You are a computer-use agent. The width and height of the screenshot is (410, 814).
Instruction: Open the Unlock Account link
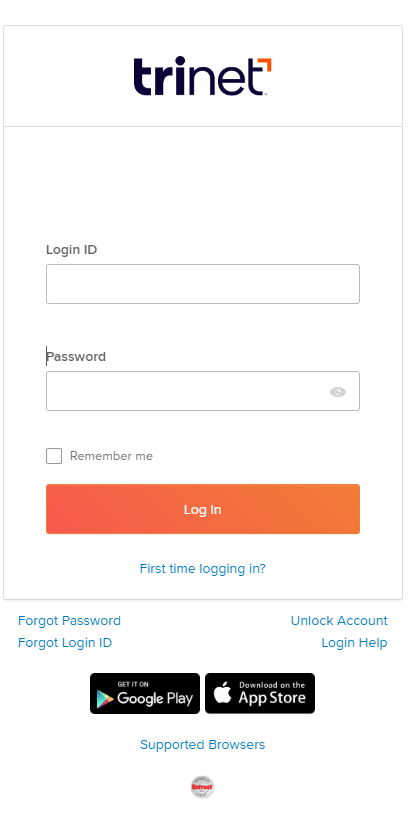click(339, 620)
